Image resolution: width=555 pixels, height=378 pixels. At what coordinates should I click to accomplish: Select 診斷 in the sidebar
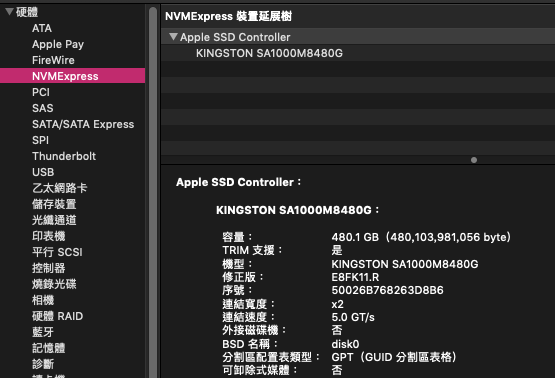43,364
